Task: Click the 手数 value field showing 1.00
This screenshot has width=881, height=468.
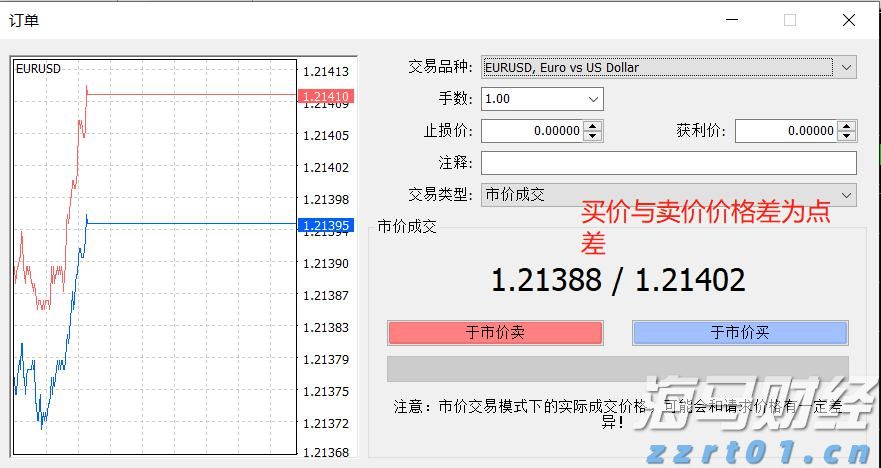Action: (x=532, y=99)
